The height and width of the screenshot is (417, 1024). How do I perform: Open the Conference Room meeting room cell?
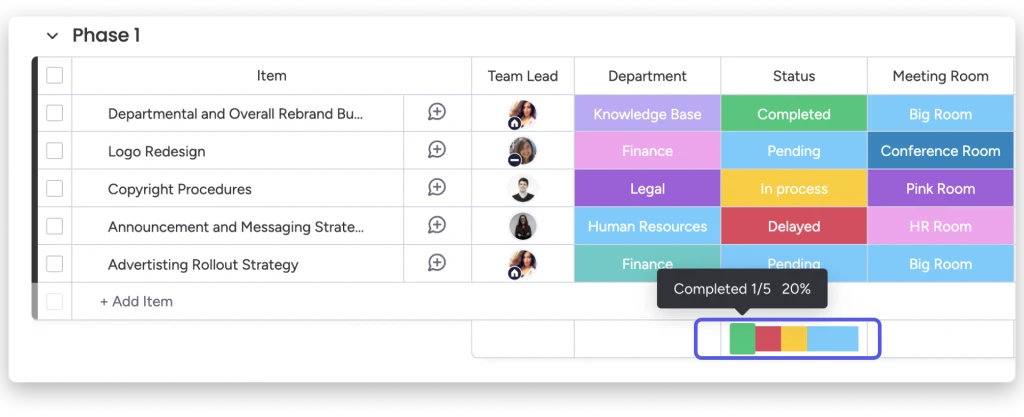tap(940, 151)
